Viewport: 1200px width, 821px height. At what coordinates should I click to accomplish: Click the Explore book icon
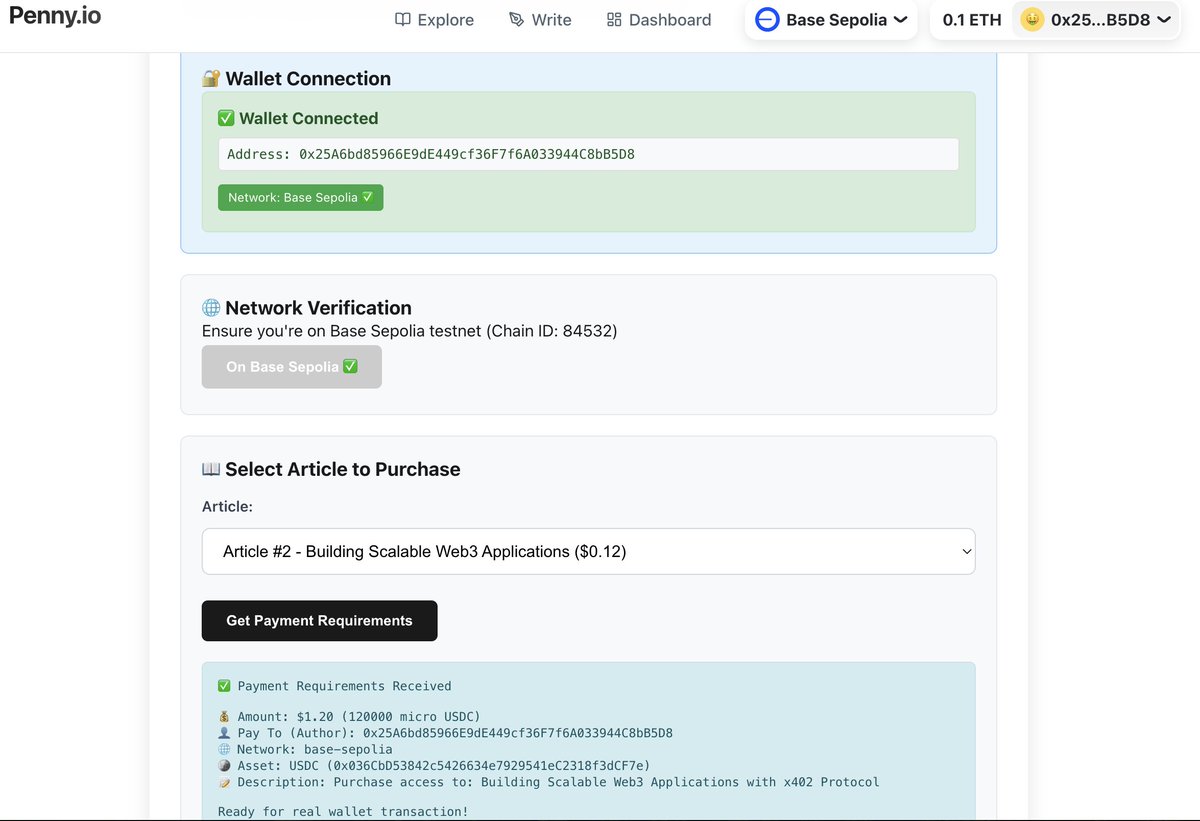pyautogui.click(x=403, y=19)
